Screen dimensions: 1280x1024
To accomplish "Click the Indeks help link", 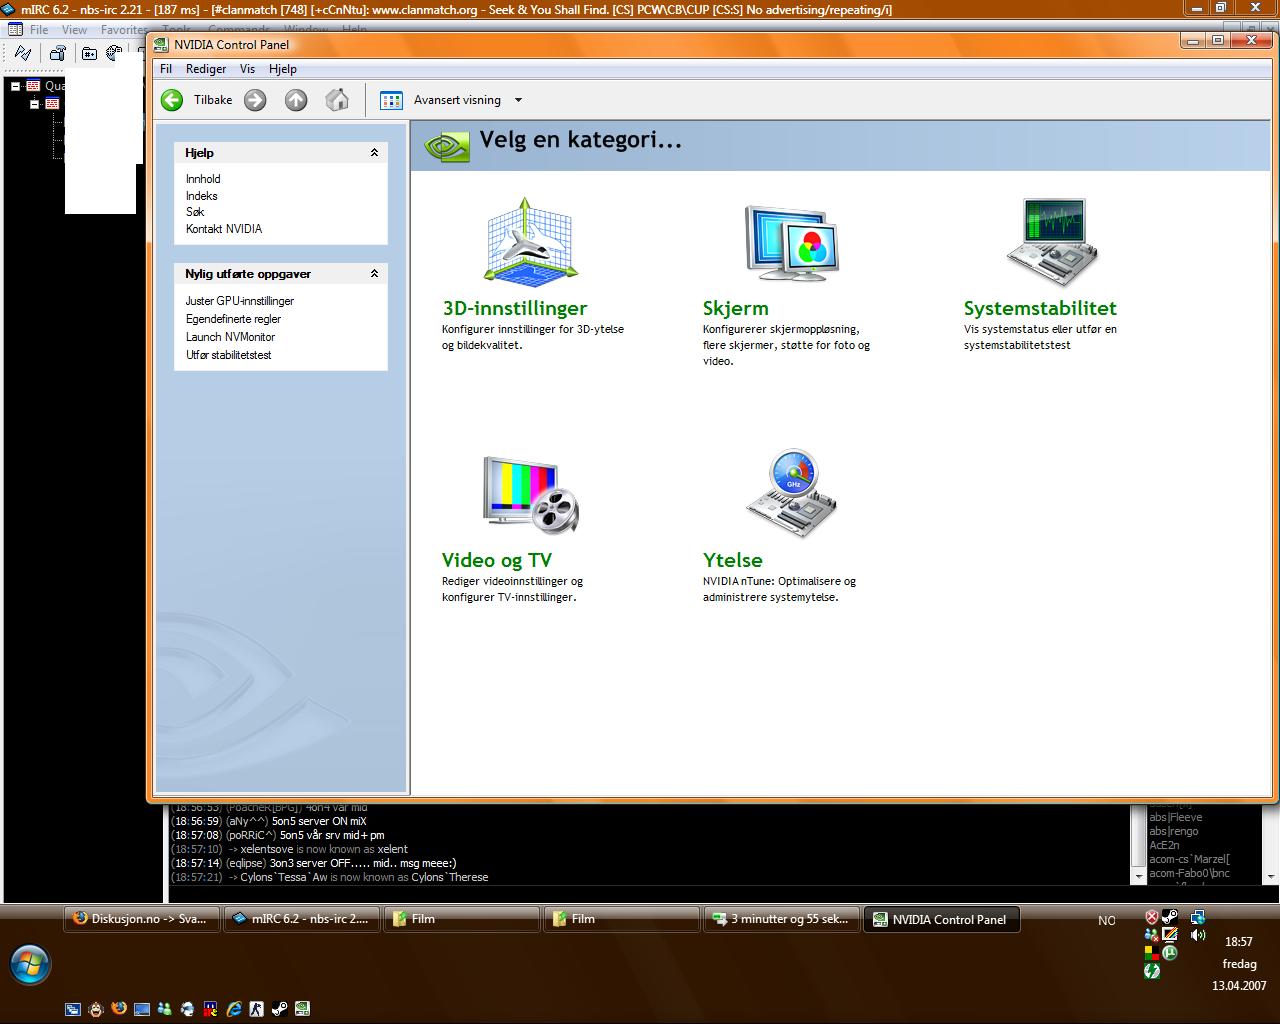I will 202,196.
